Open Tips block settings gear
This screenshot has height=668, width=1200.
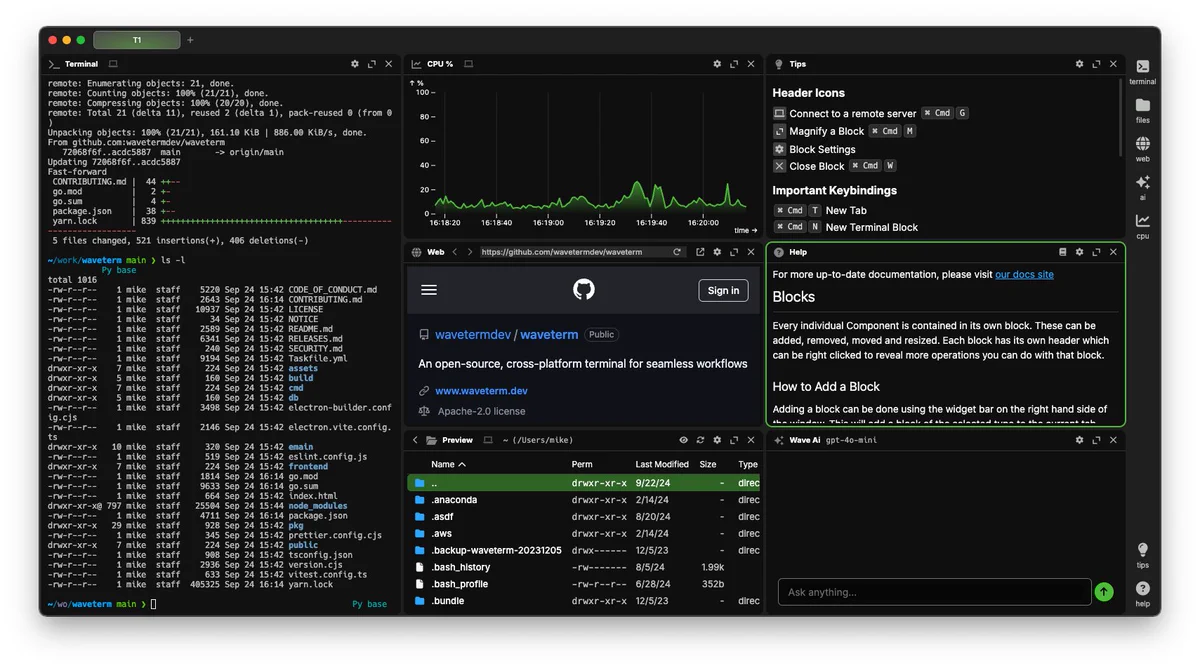point(1079,64)
